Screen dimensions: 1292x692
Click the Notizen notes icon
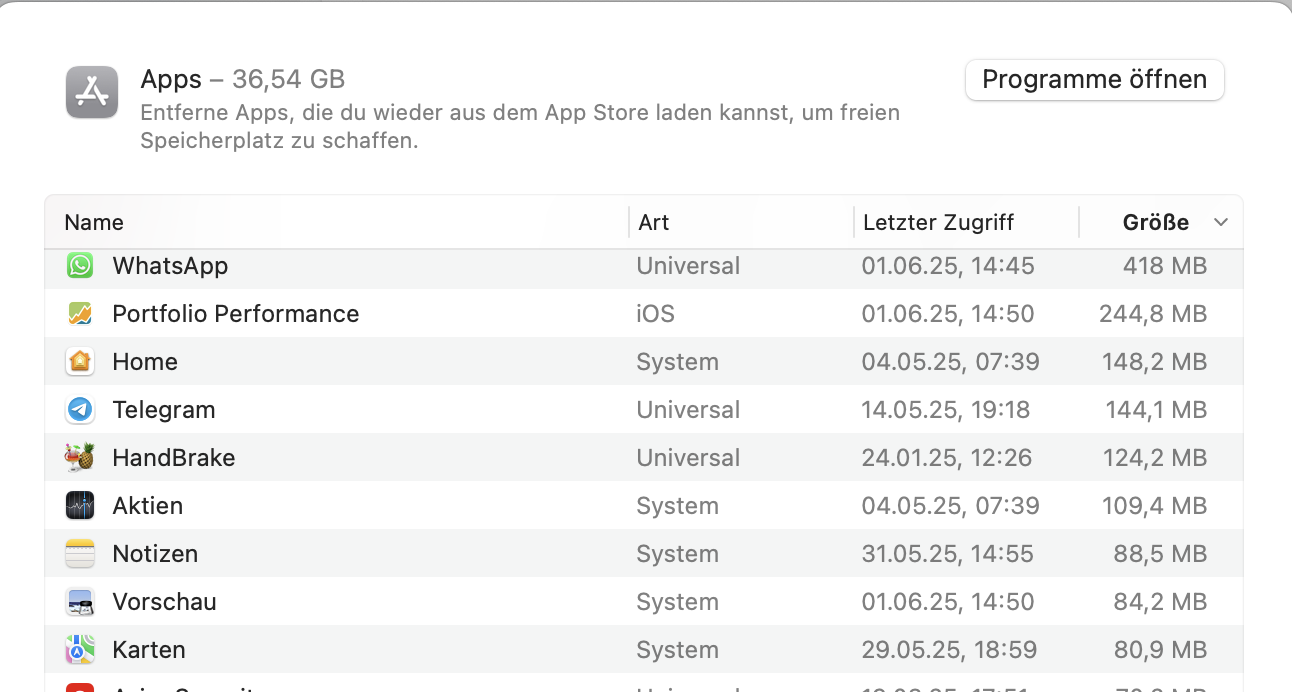80,554
